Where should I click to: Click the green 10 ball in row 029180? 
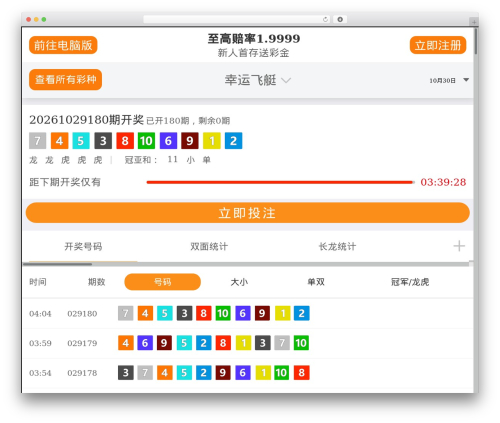click(223, 313)
